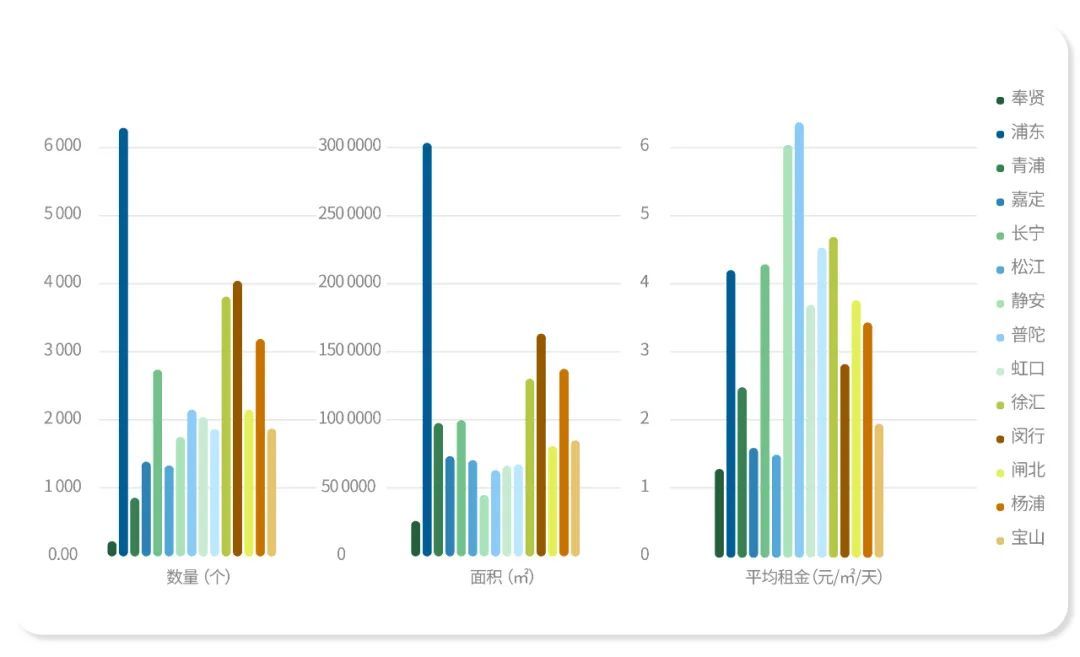Select the 浦东 legend entry

point(1020,132)
